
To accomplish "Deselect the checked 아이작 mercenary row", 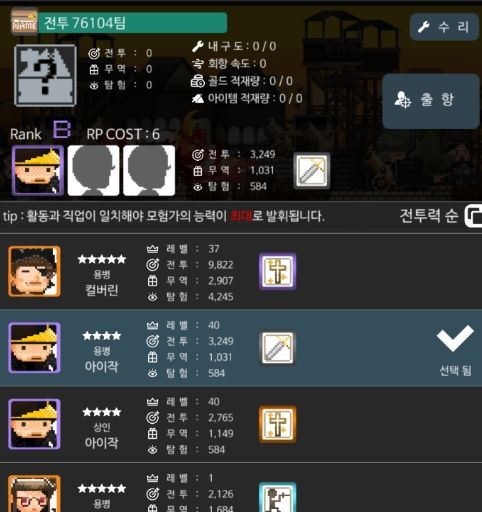I will [241, 348].
